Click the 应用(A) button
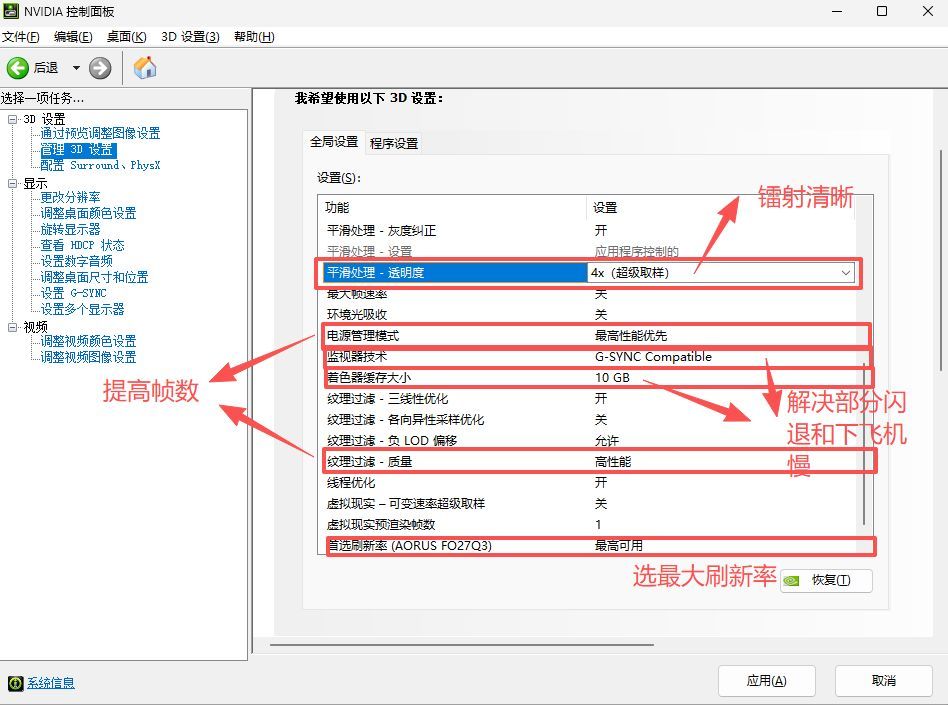Viewport: 948px width, 705px height. 767,681
